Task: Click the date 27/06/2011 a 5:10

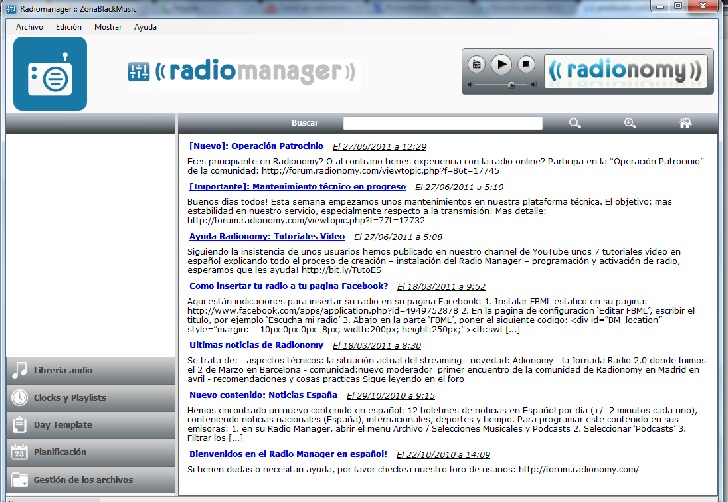Action: [x=459, y=187]
